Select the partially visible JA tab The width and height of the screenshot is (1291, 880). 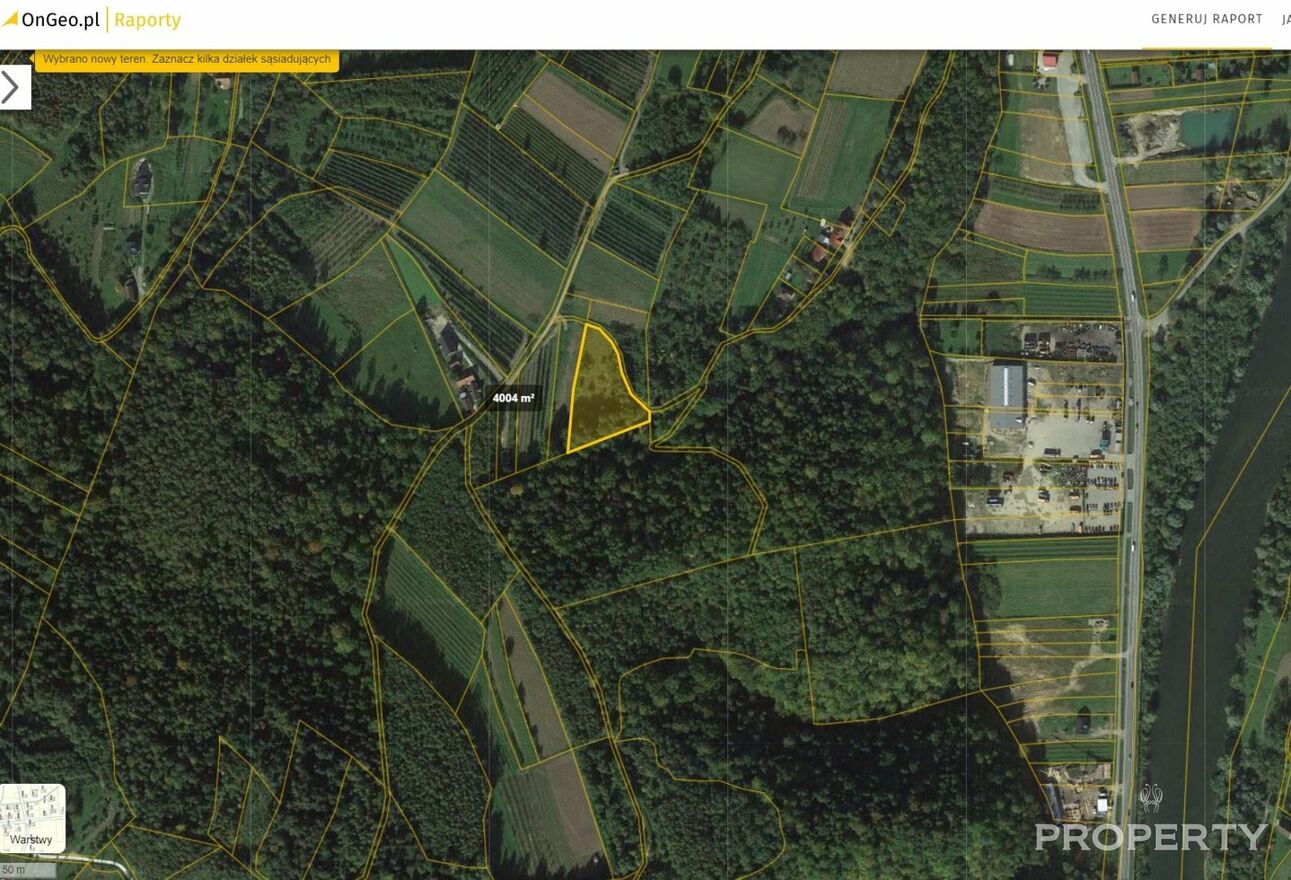coord(1286,19)
